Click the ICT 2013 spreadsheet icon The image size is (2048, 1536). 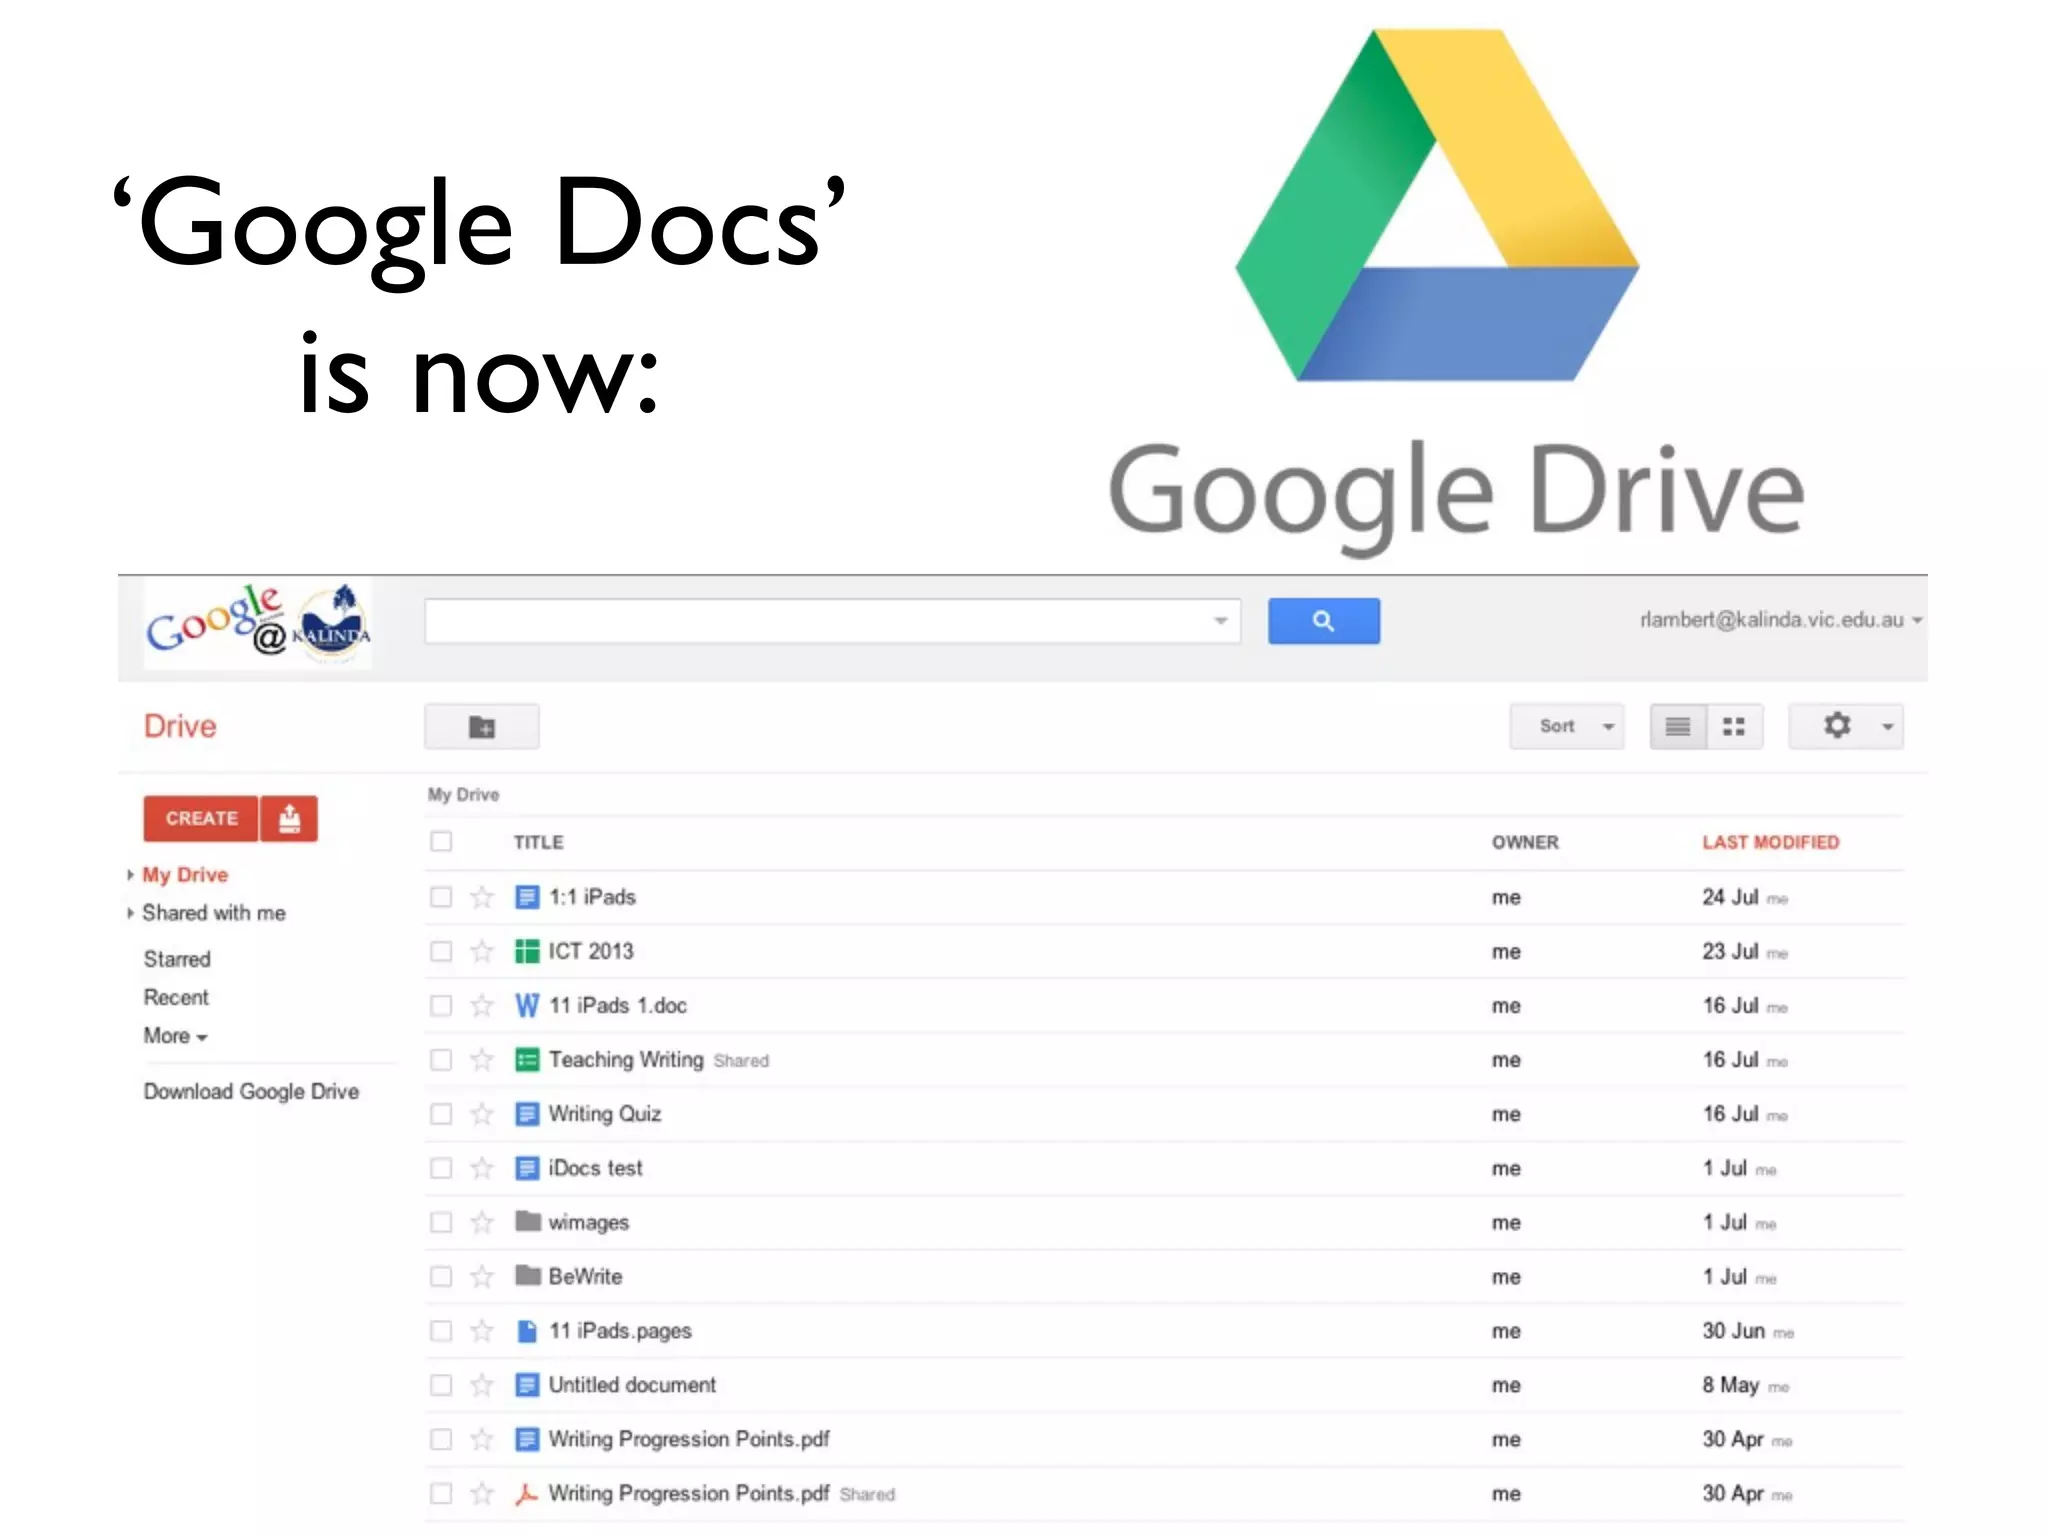527,951
